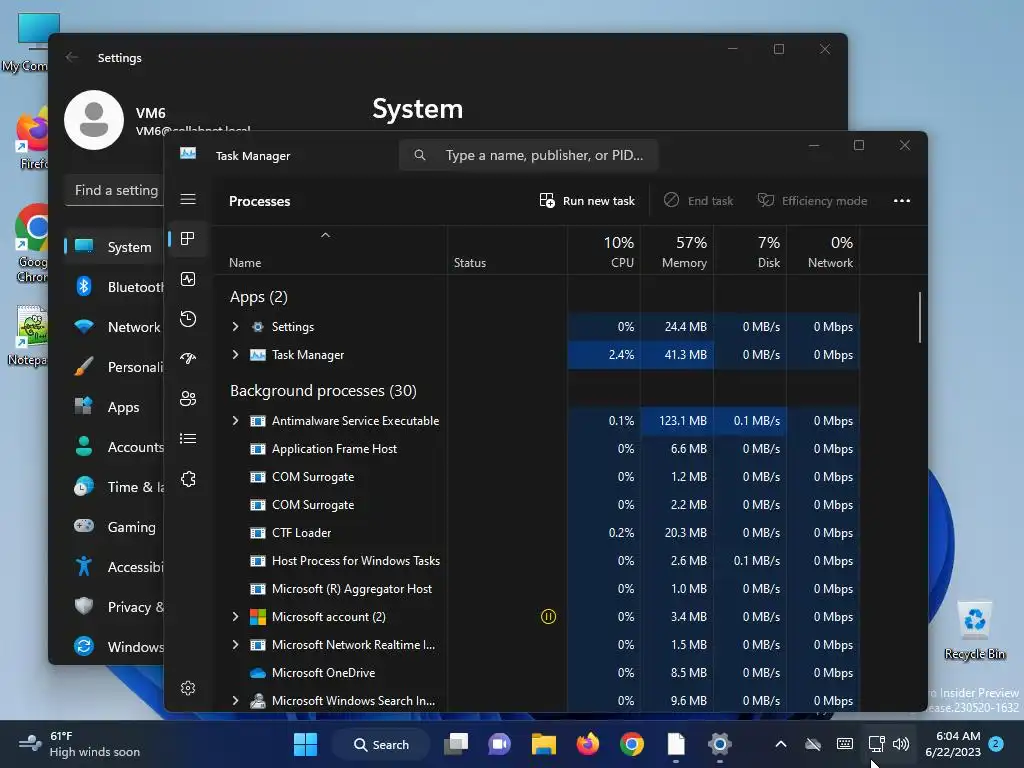Open Users page icon in Task Manager
The width and height of the screenshot is (1024, 768).
coord(188,398)
